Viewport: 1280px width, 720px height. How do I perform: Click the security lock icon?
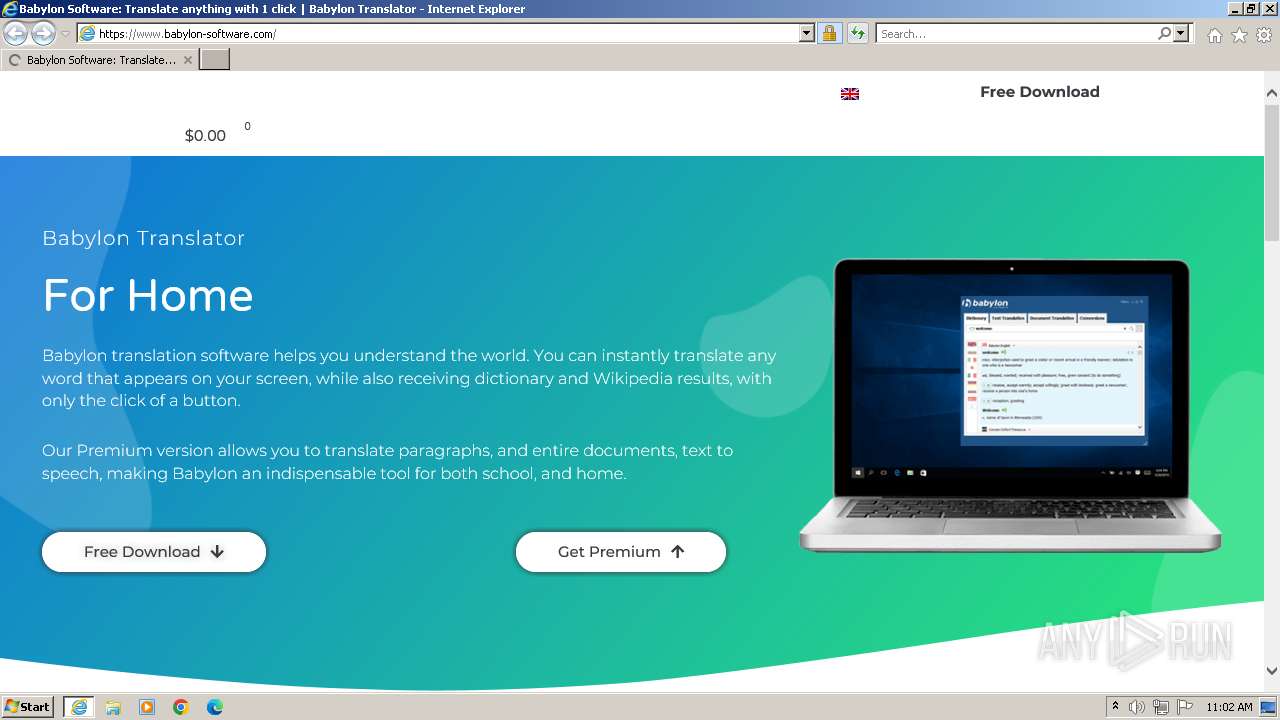click(x=829, y=34)
